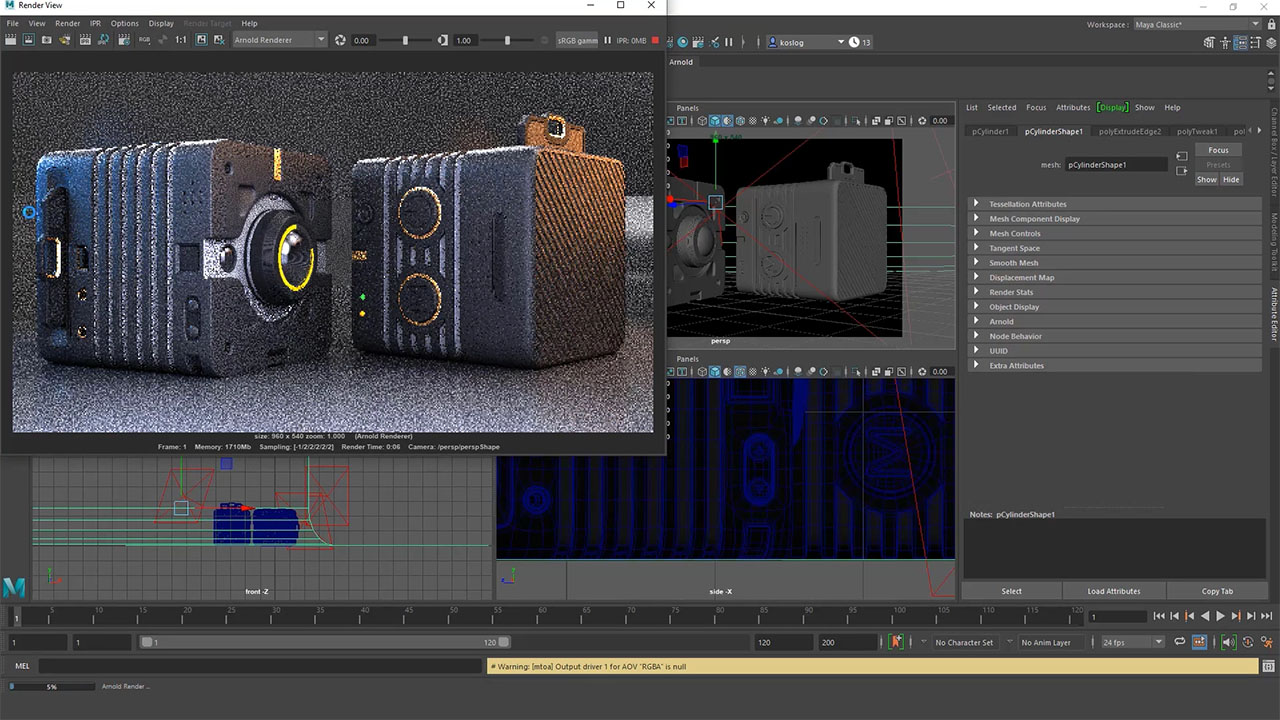Viewport: 1280px width, 720px height.
Task: Click the auto keyframe bookmark icon
Action: [x=896, y=642]
